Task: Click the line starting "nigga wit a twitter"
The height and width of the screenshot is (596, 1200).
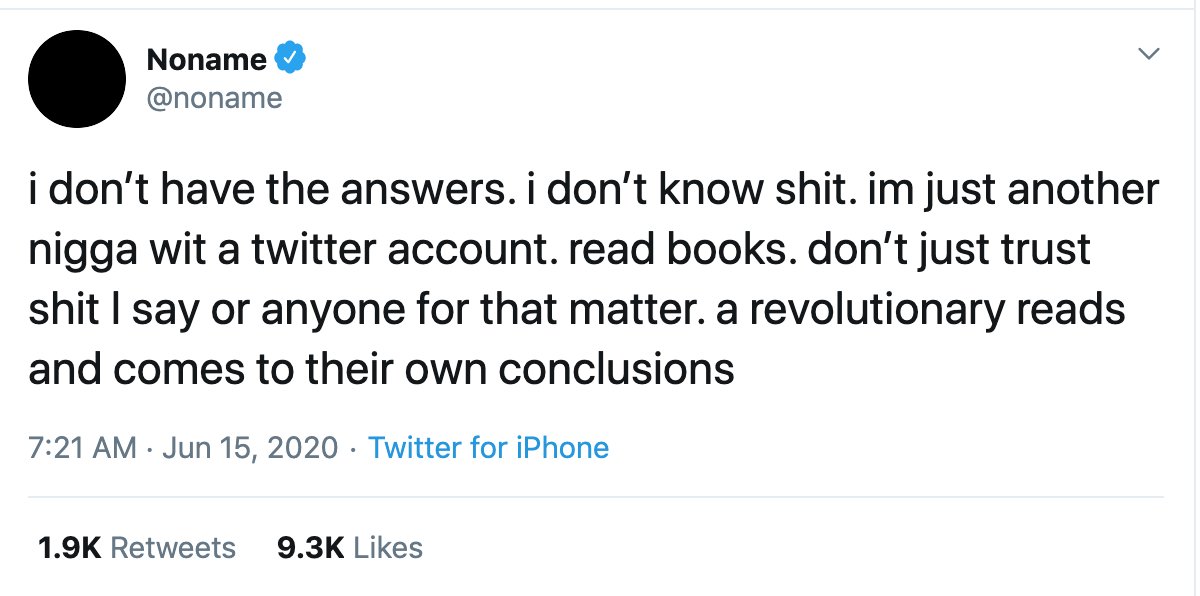Action: pyautogui.click(x=560, y=251)
